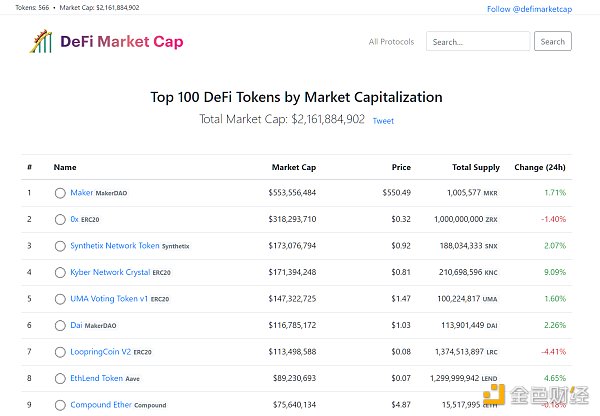Open the Follow @defimarketcap link
600x416 pixels.
point(529,8)
